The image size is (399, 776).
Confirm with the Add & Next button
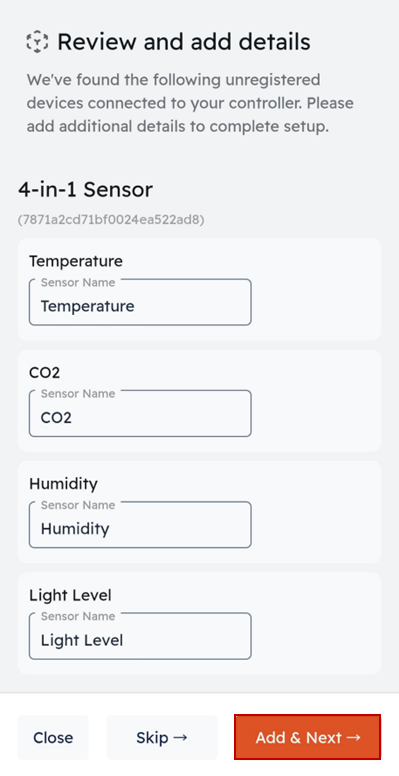click(x=307, y=737)
